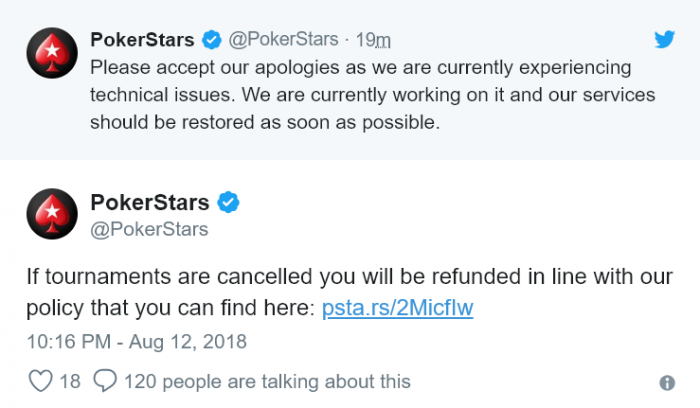This screenshot has height=408, width=700.
Task: Open the 19m timestamp link
Action: coord(373,40)
